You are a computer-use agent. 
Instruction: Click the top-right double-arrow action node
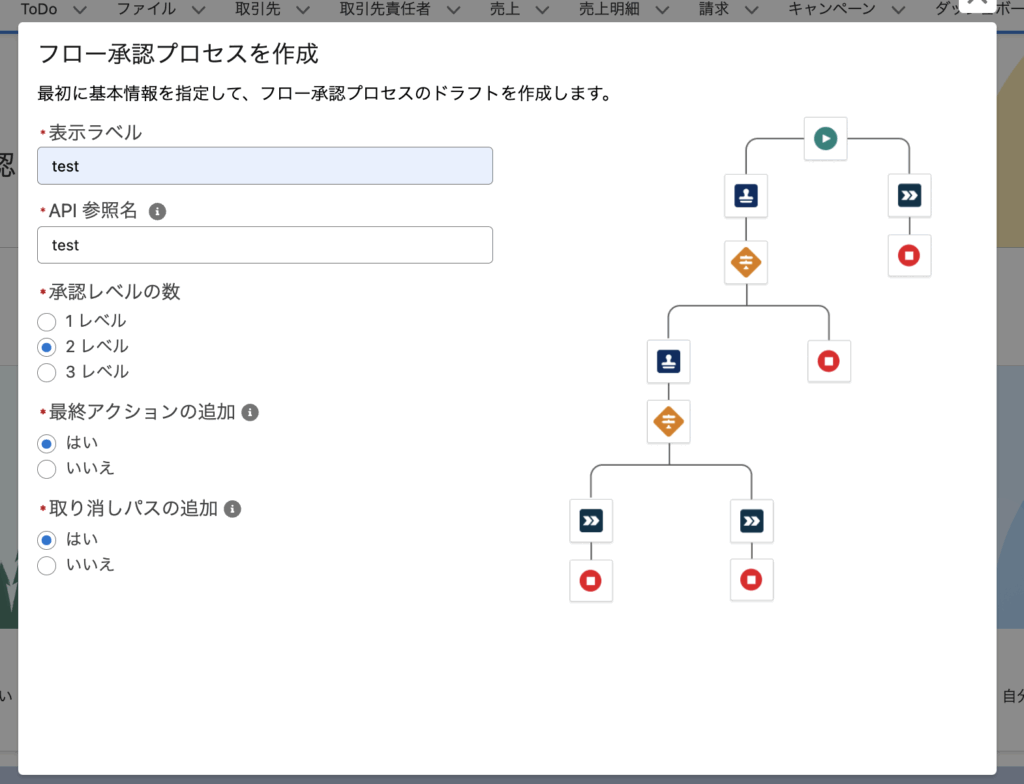pyautogui.click(x=908, y=197)
